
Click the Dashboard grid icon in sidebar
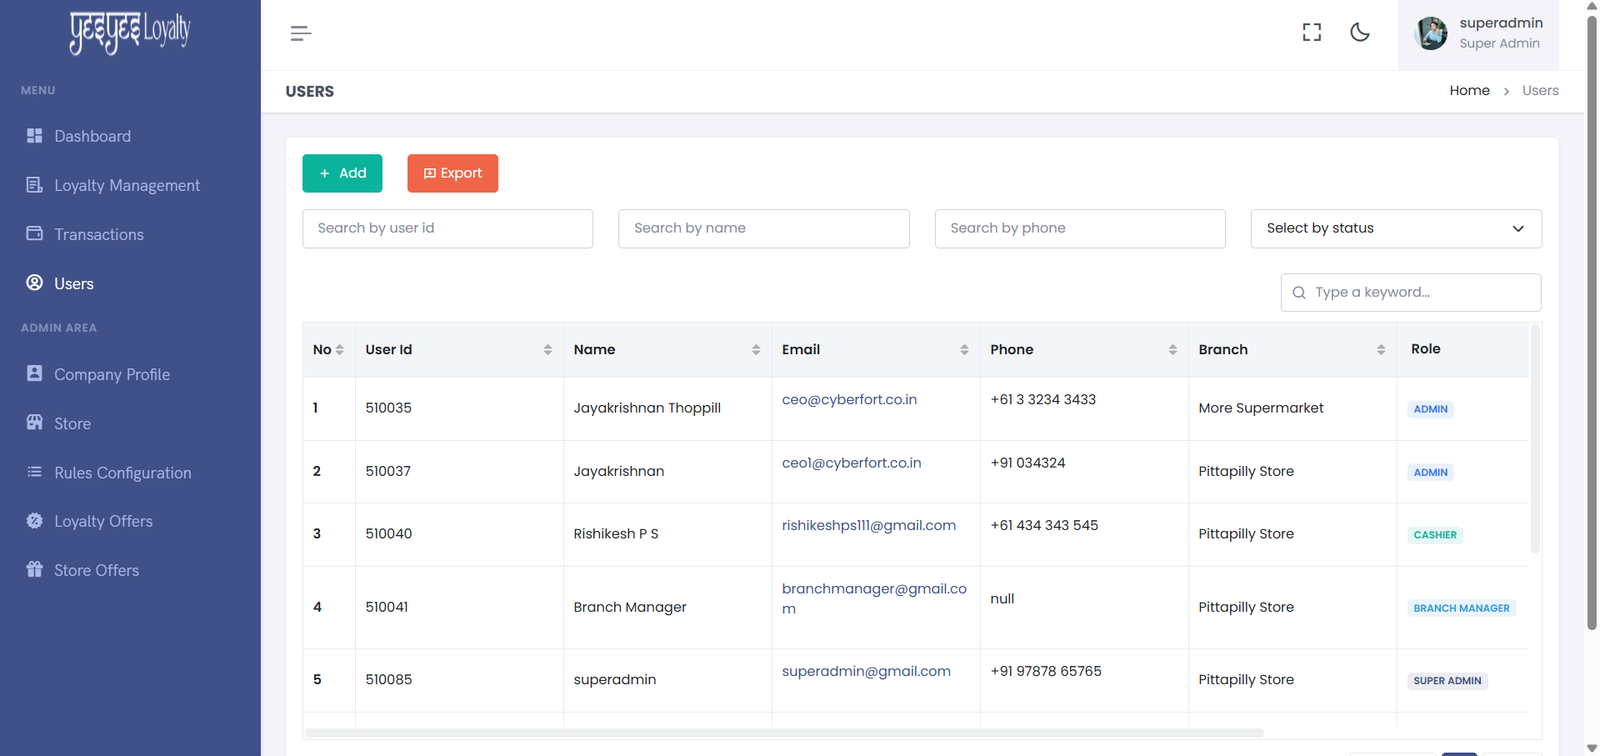[x=35, y=136]
